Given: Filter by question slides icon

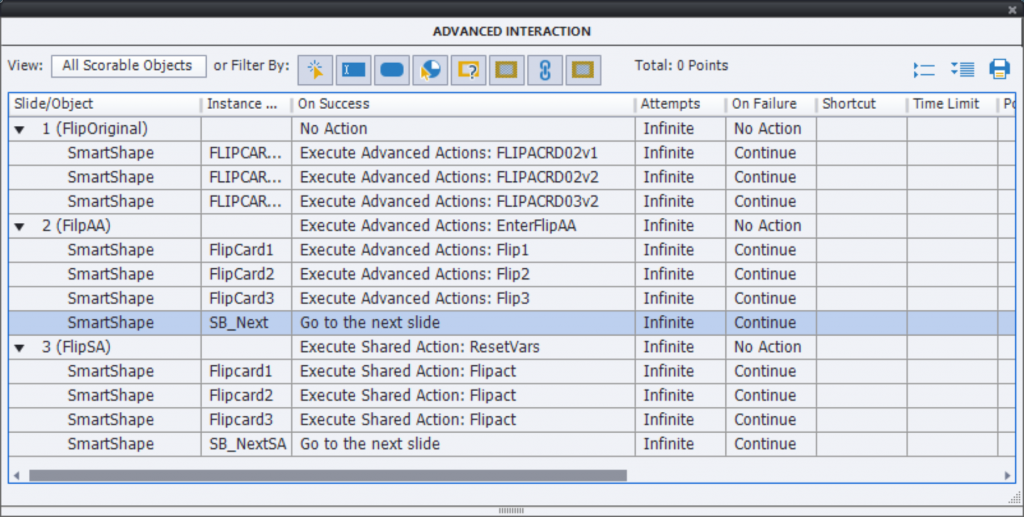Looking at the screenshot, I should point(468,69).
